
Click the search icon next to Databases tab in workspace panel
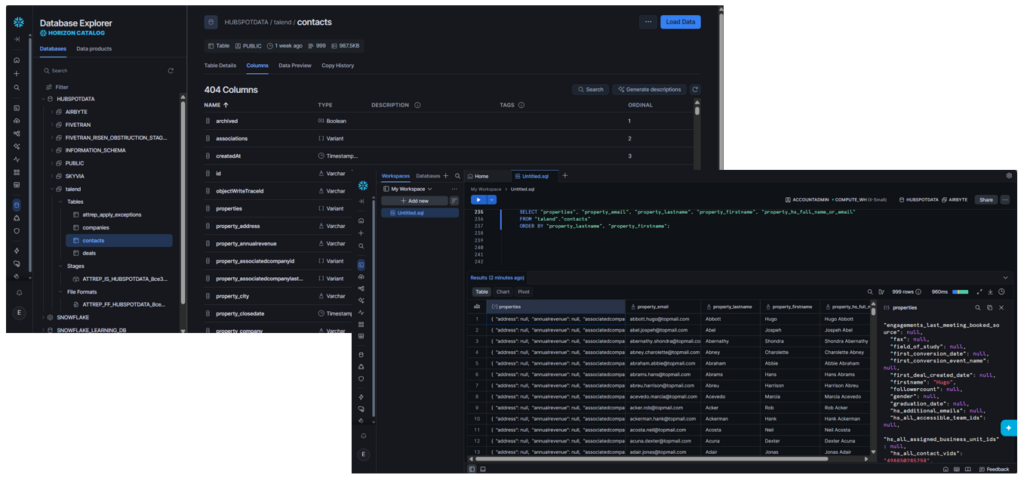pos(456,176)
